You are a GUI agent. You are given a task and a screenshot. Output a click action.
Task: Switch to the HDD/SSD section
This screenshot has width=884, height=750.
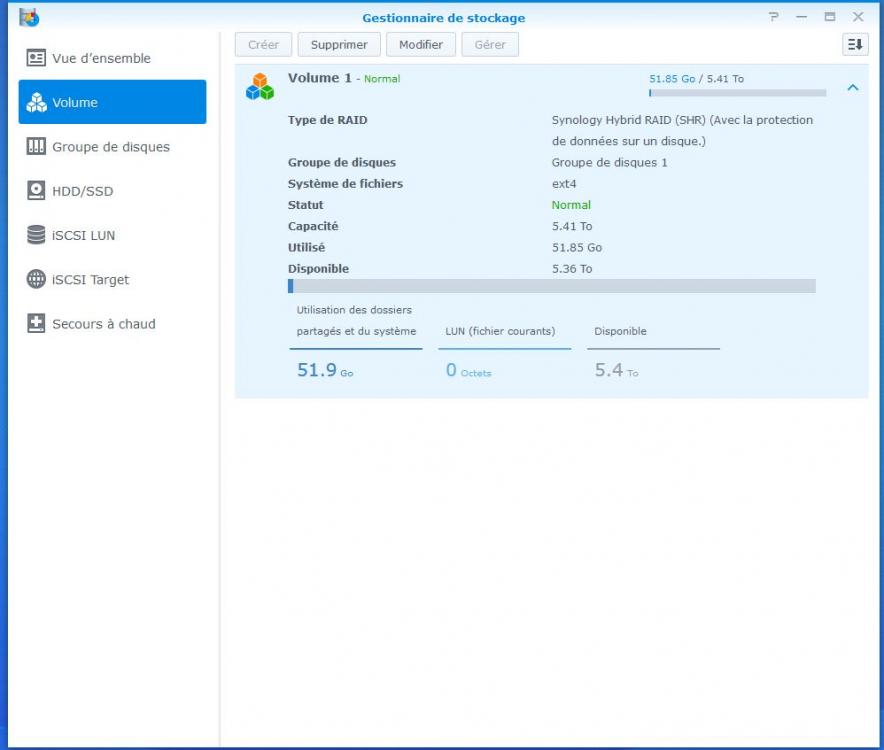coord(82,191)
